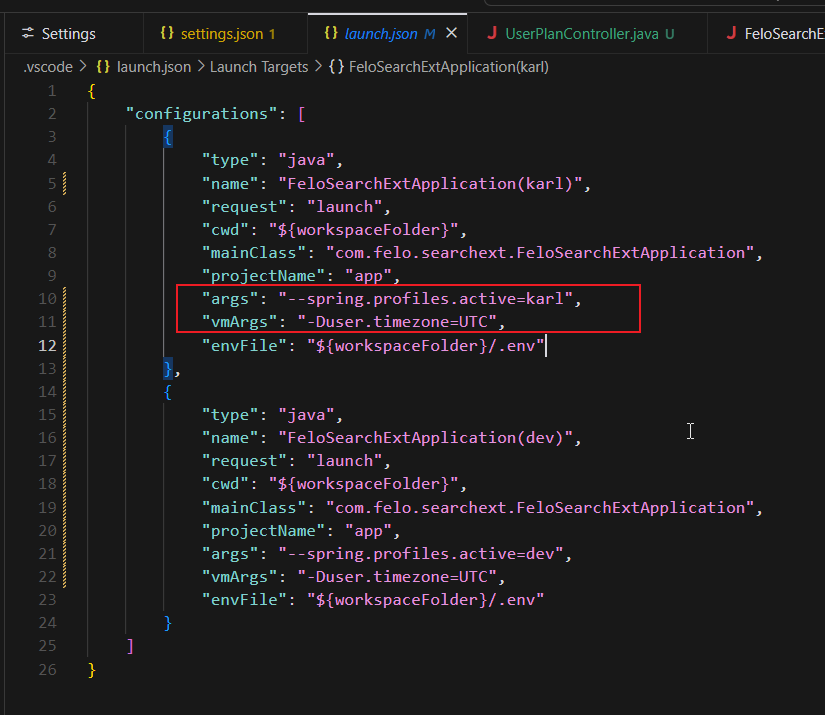This screenshot has height=715, width=825.
Task: Click the "cwd" key on line 18
Action: pyautogui.click(x=226, y=484)
